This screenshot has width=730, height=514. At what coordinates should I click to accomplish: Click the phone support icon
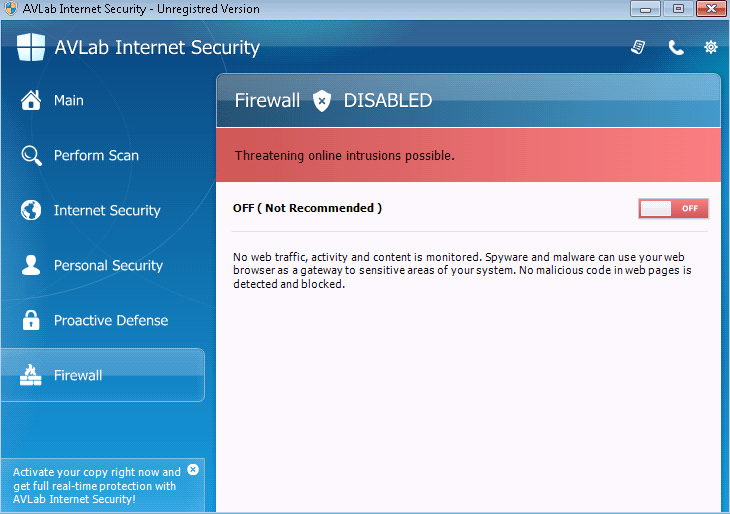coord(676,47)
